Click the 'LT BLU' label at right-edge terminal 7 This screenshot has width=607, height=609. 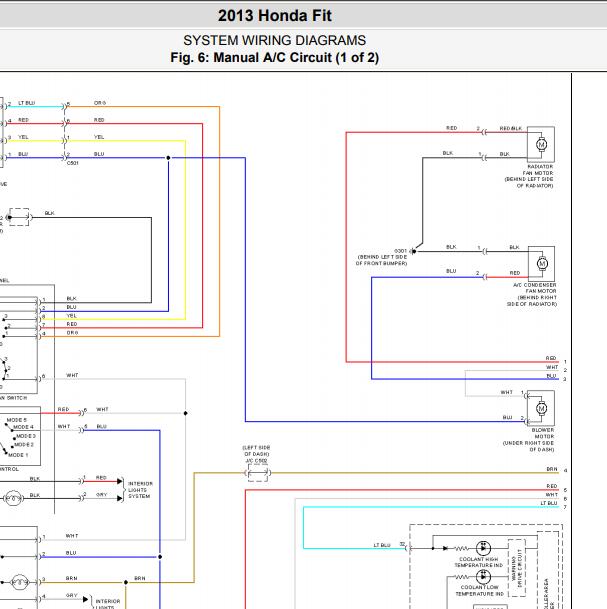click(x=549, y=503)
